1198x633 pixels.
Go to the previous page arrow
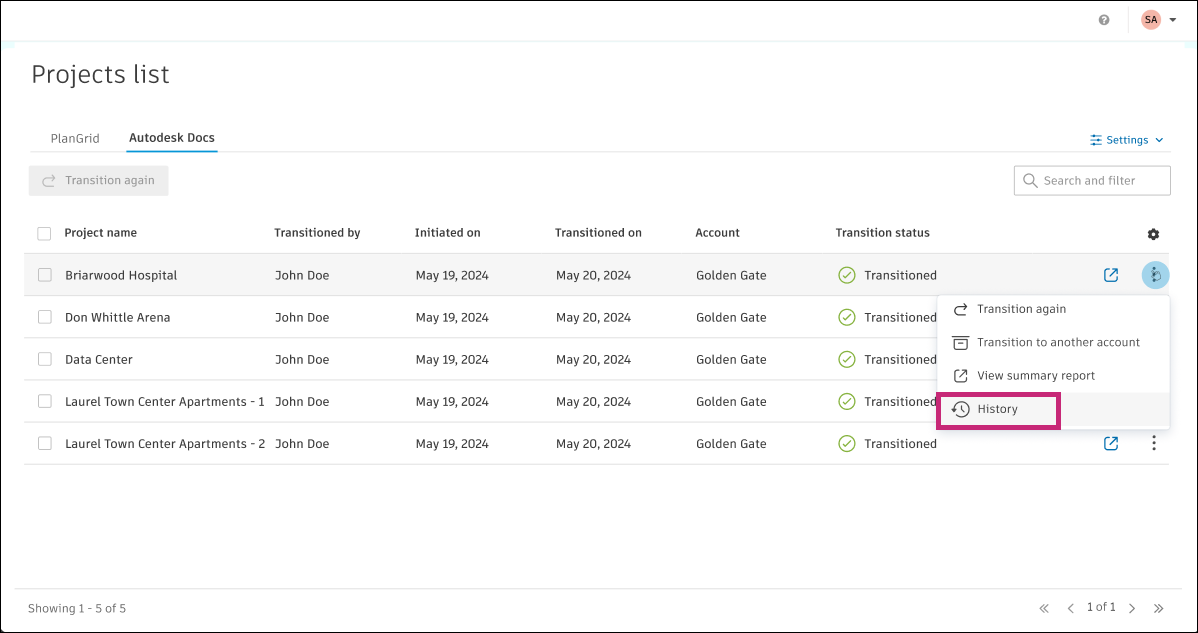pyautogui.click(x=1070, y=608)
